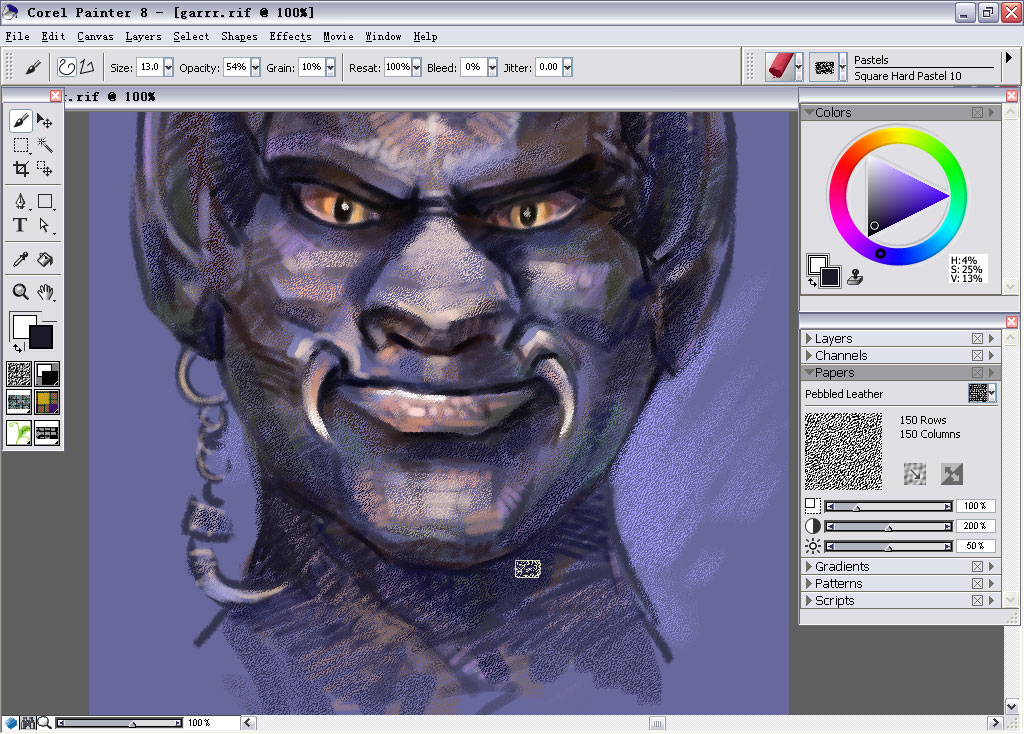Open the Opacity dropdown arrow
The image size is (1024, 734).
pos(255,67)
